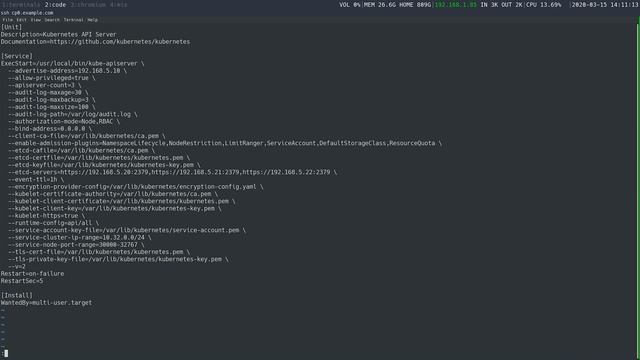Click the --etcd-servers line
640x360 pixels.
point(172,172)
